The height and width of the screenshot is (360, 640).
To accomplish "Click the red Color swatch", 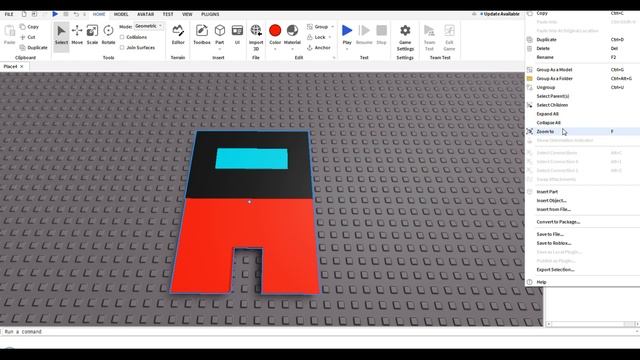I will click(x=275, y=31).
